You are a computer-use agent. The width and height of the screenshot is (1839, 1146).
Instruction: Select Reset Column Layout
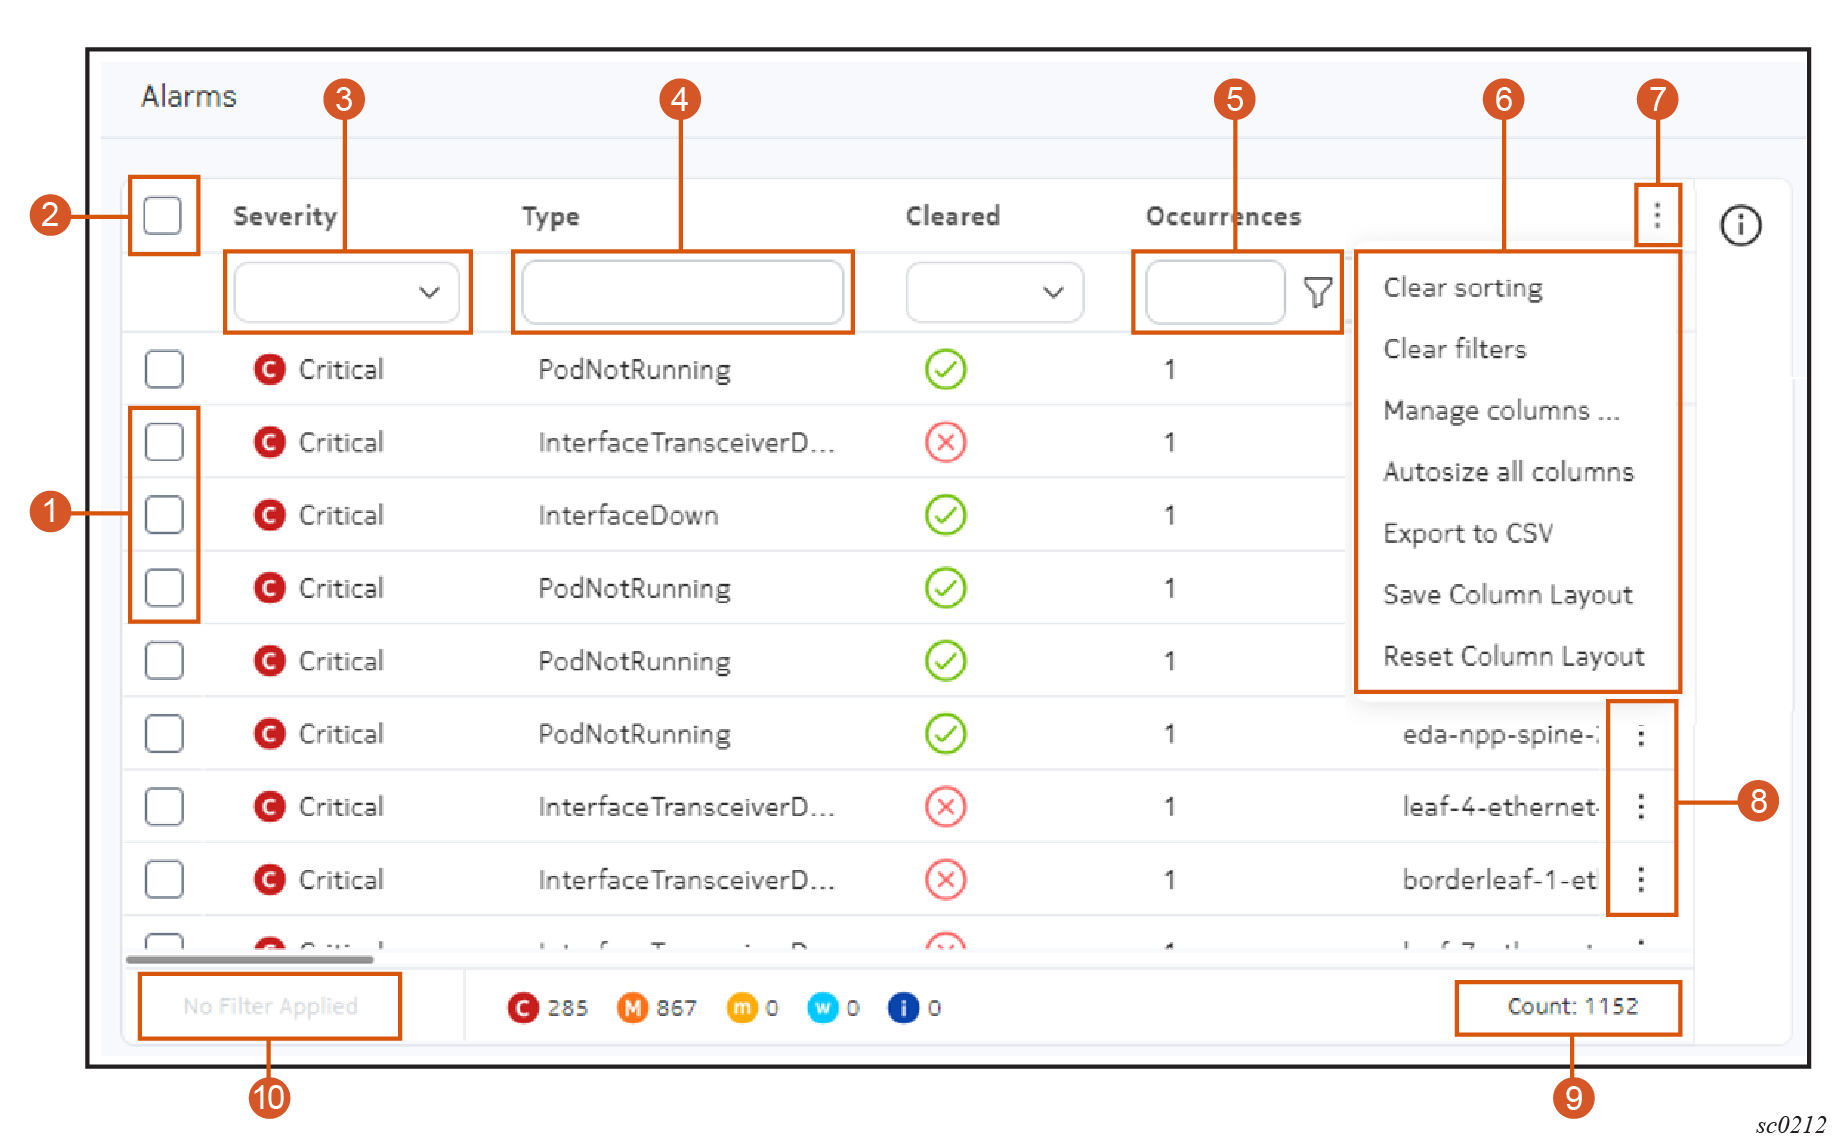coord(1514,656)
